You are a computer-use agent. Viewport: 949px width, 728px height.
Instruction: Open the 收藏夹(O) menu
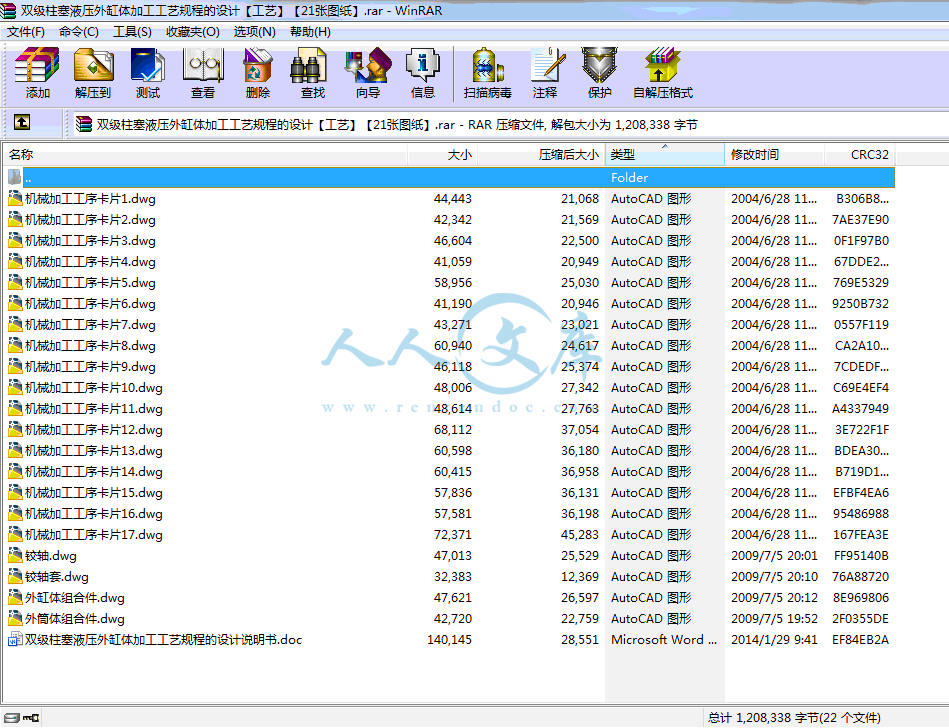pos(193,31)
